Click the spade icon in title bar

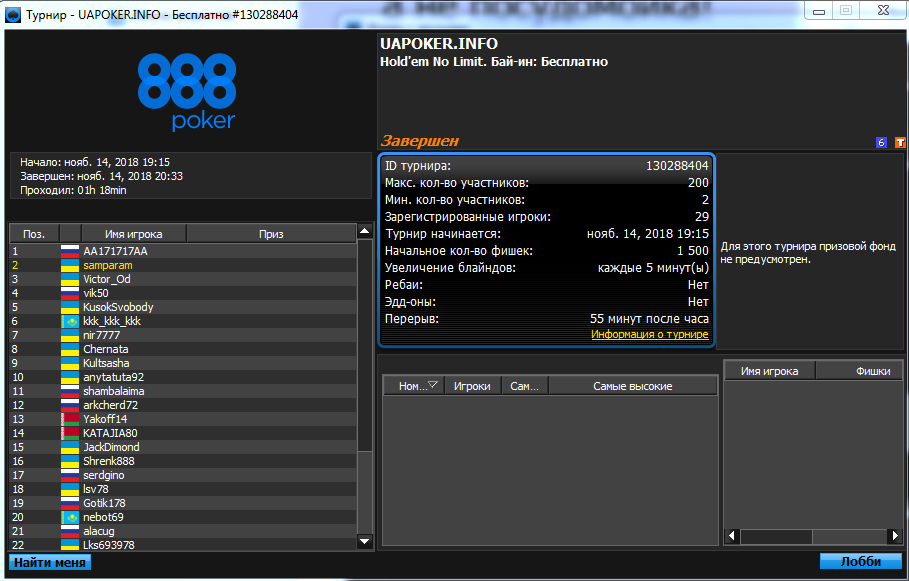point(12,14)
